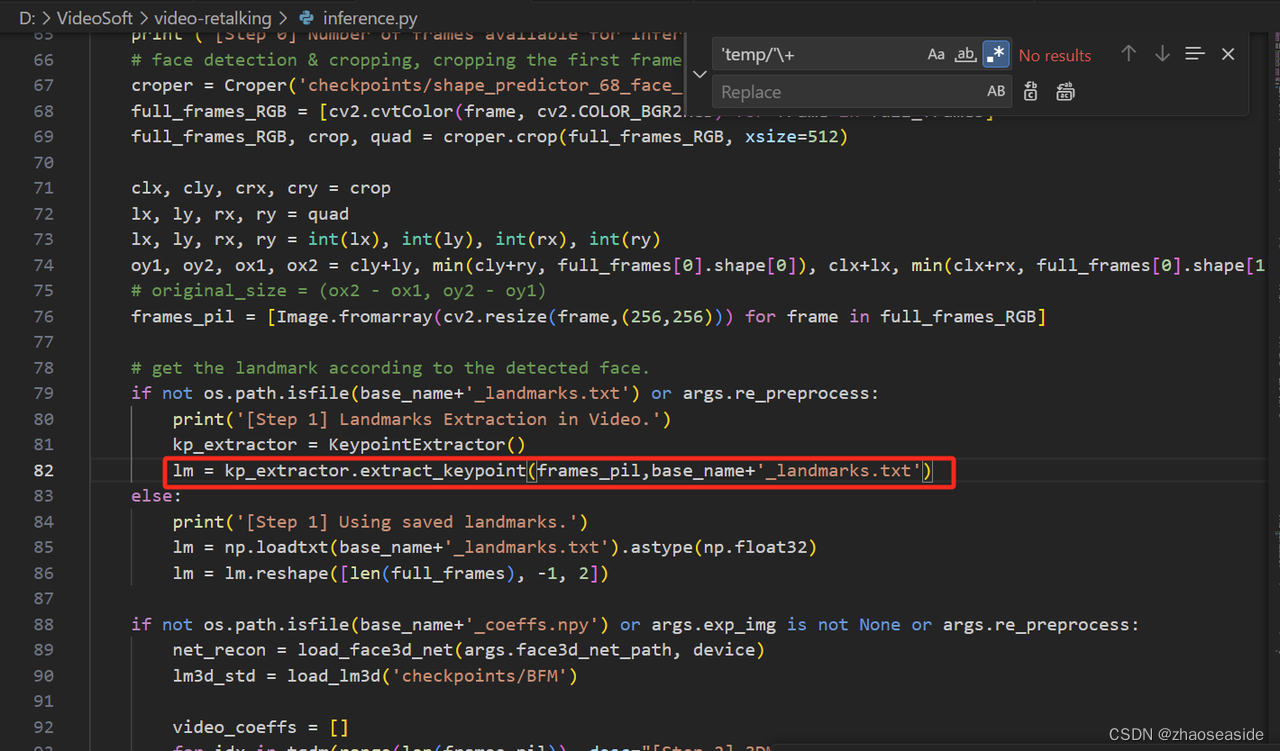Click print 'Using saved landmarks.' line
1280x751 pixels.
point(380,521)
